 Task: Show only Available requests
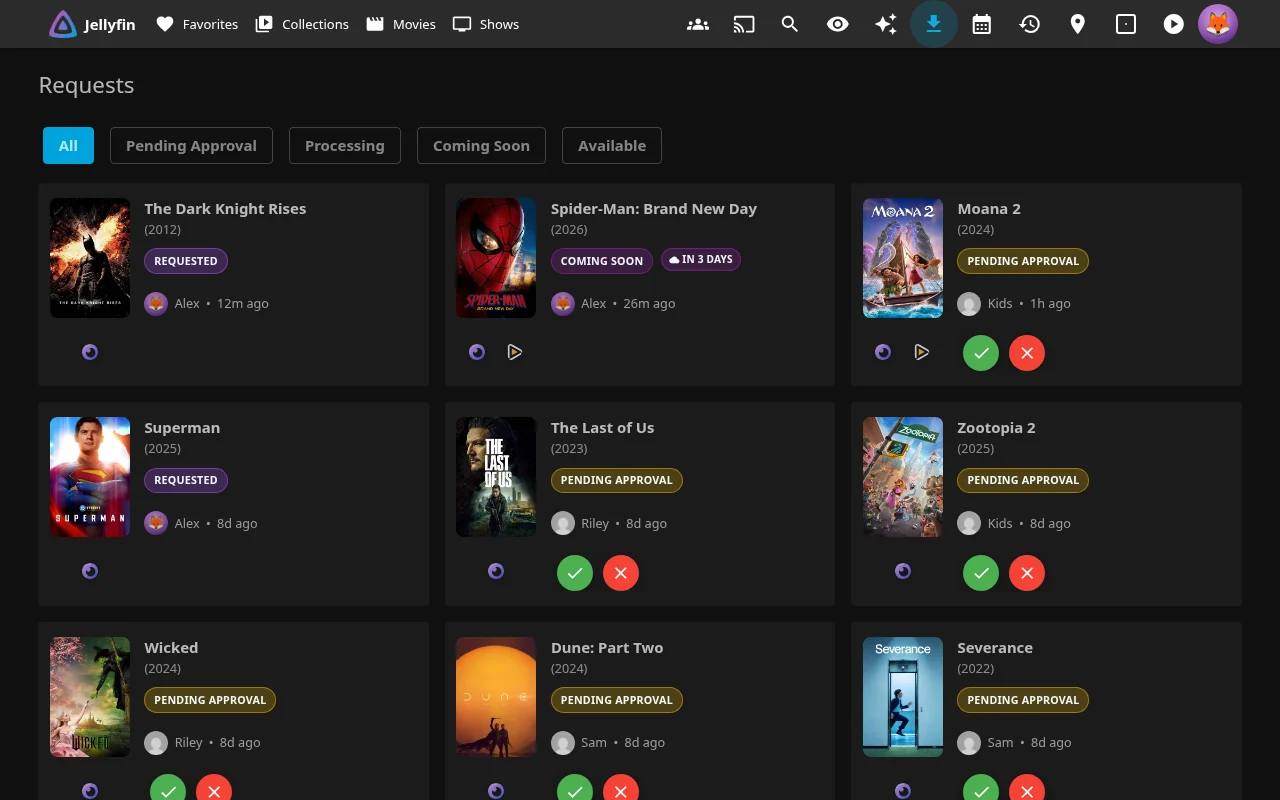[x=612, y=145]
